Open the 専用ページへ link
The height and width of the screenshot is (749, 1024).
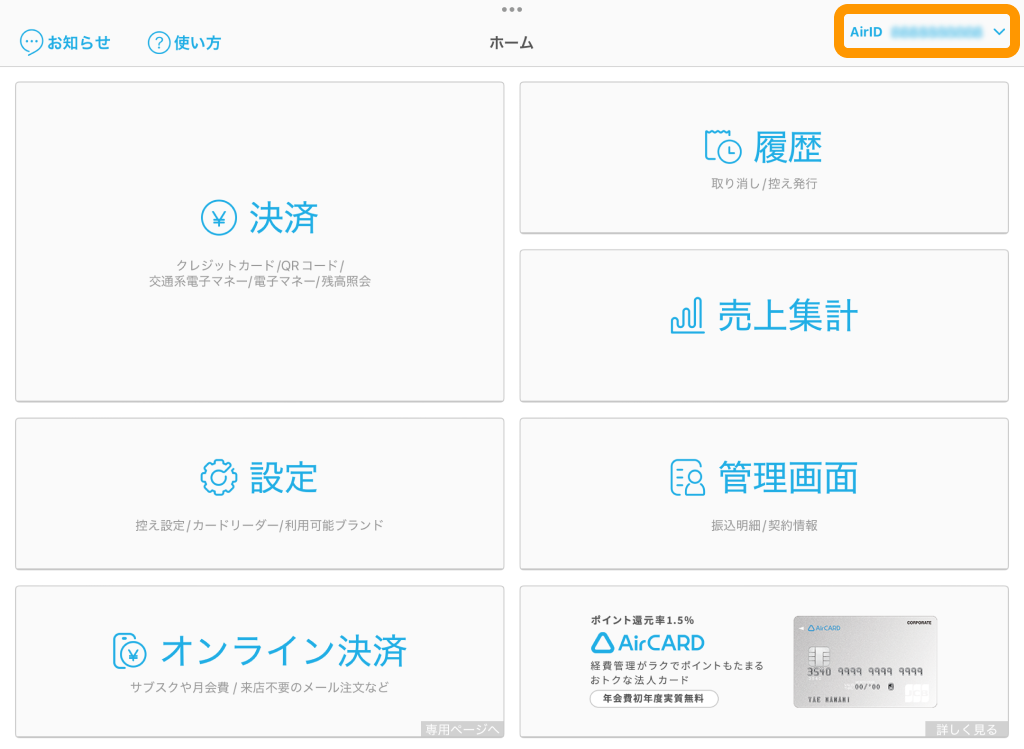pos(461,729)
